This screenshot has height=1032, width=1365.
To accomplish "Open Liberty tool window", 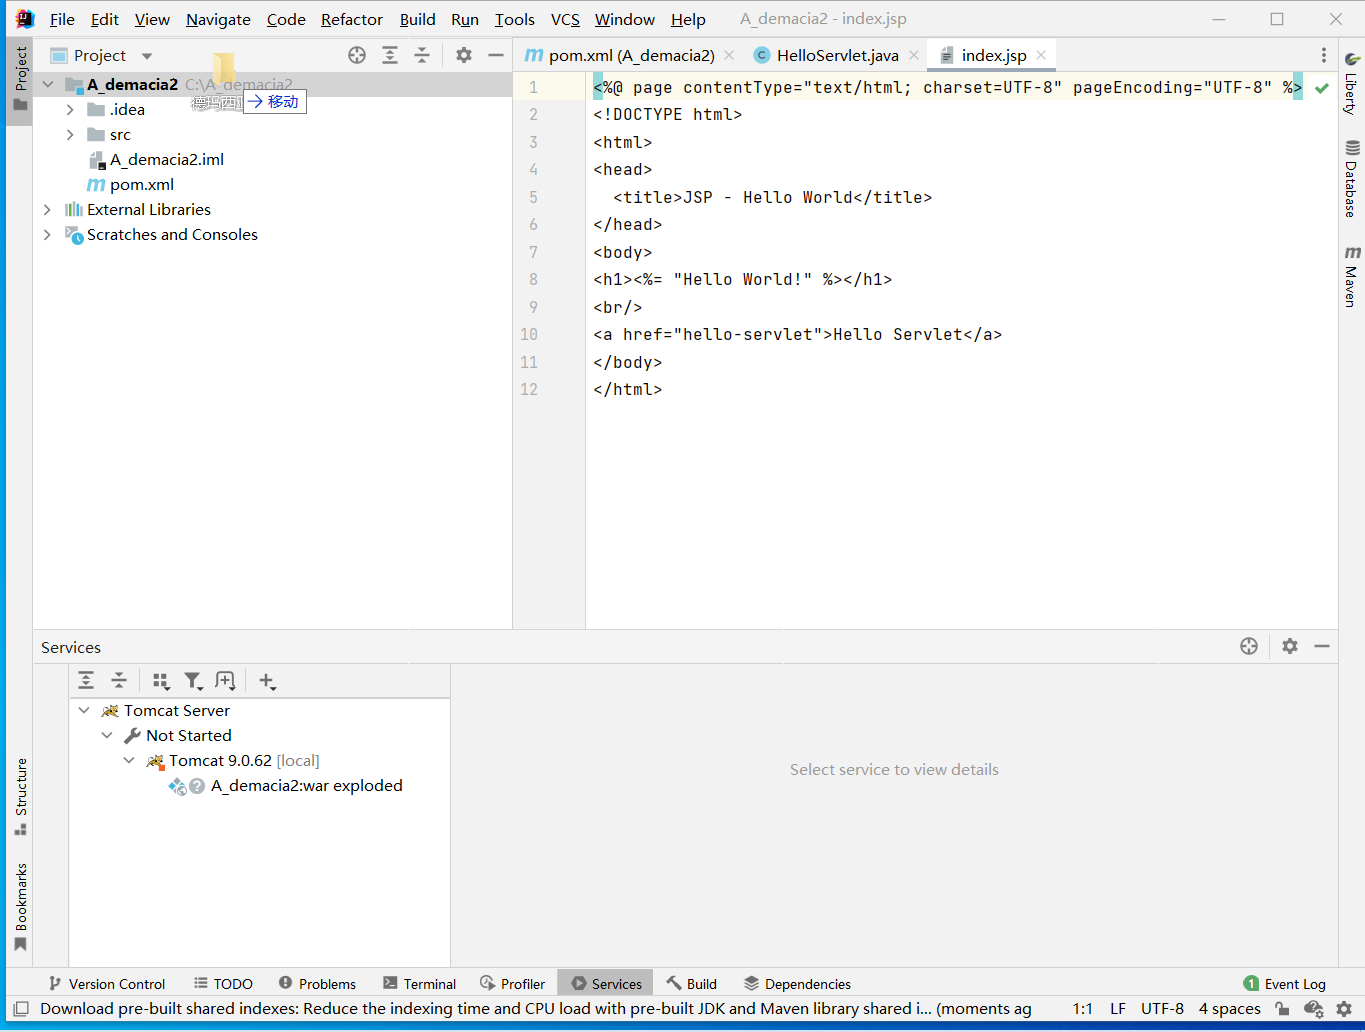I will [x=1352, y=83].
